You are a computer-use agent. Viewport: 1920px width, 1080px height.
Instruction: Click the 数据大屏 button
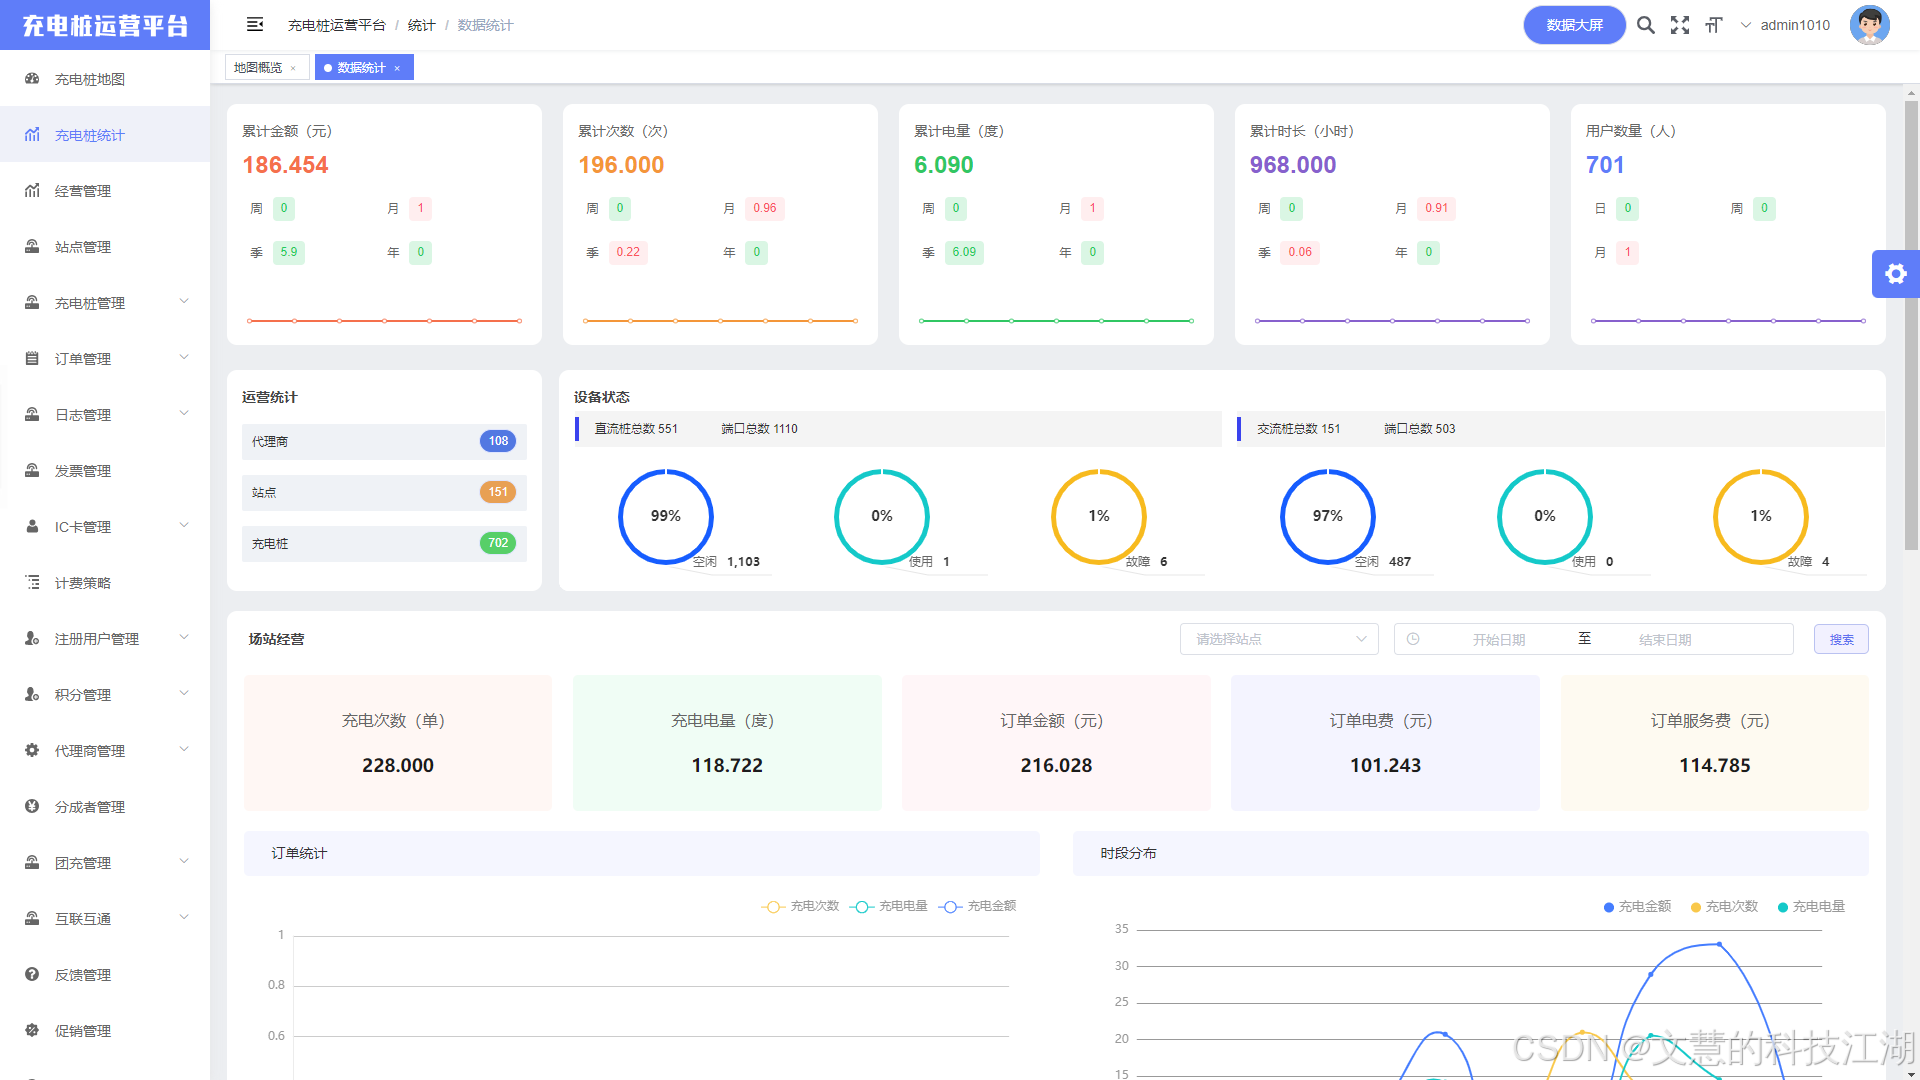coord(1574,25)
